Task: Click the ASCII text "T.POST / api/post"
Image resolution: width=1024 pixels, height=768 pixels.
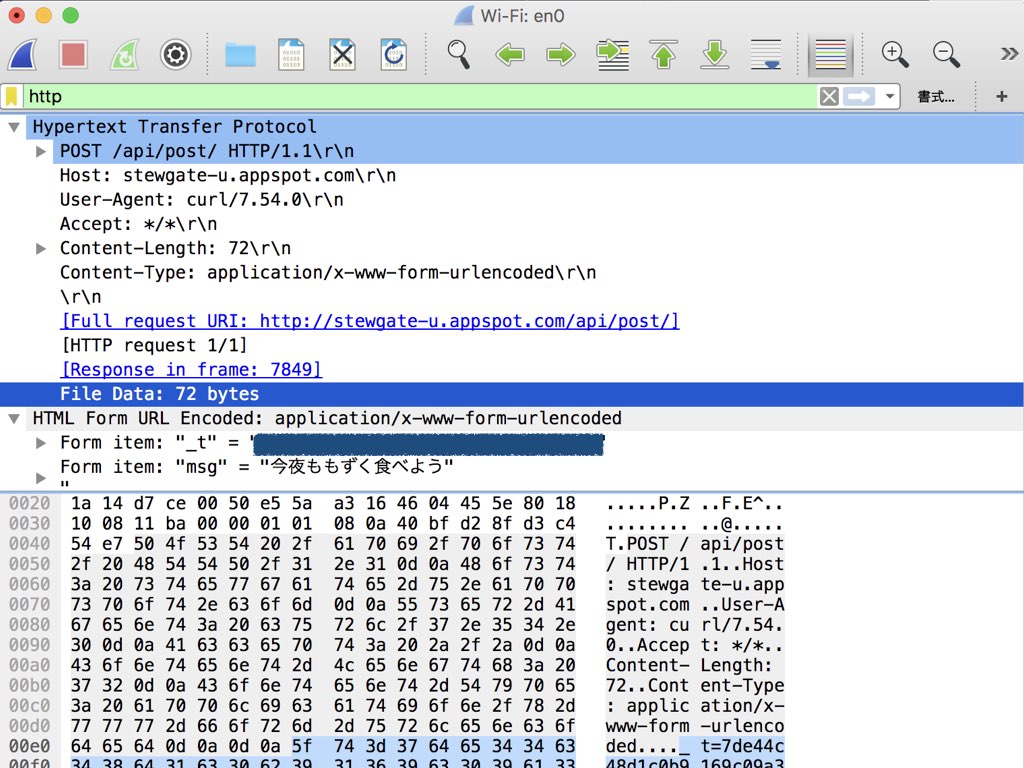Action: click(x=695, y=544)
